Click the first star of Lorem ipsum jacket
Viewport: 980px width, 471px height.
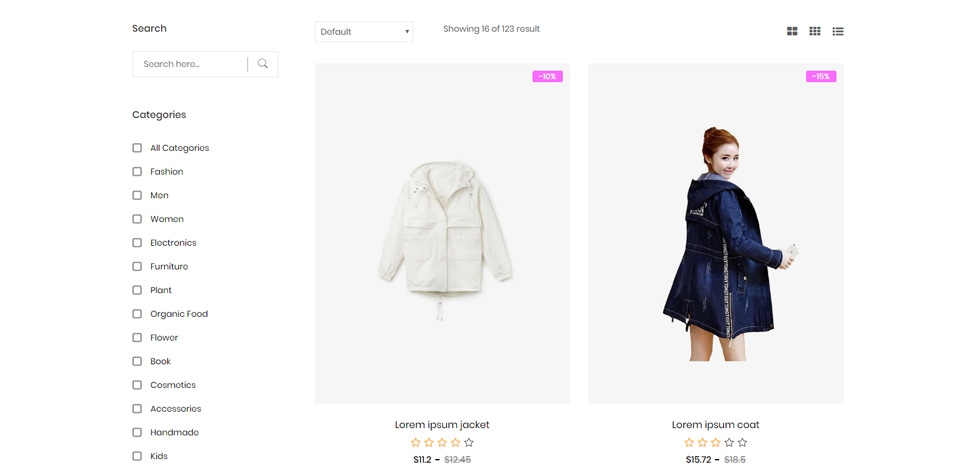[x=416, y=442]
